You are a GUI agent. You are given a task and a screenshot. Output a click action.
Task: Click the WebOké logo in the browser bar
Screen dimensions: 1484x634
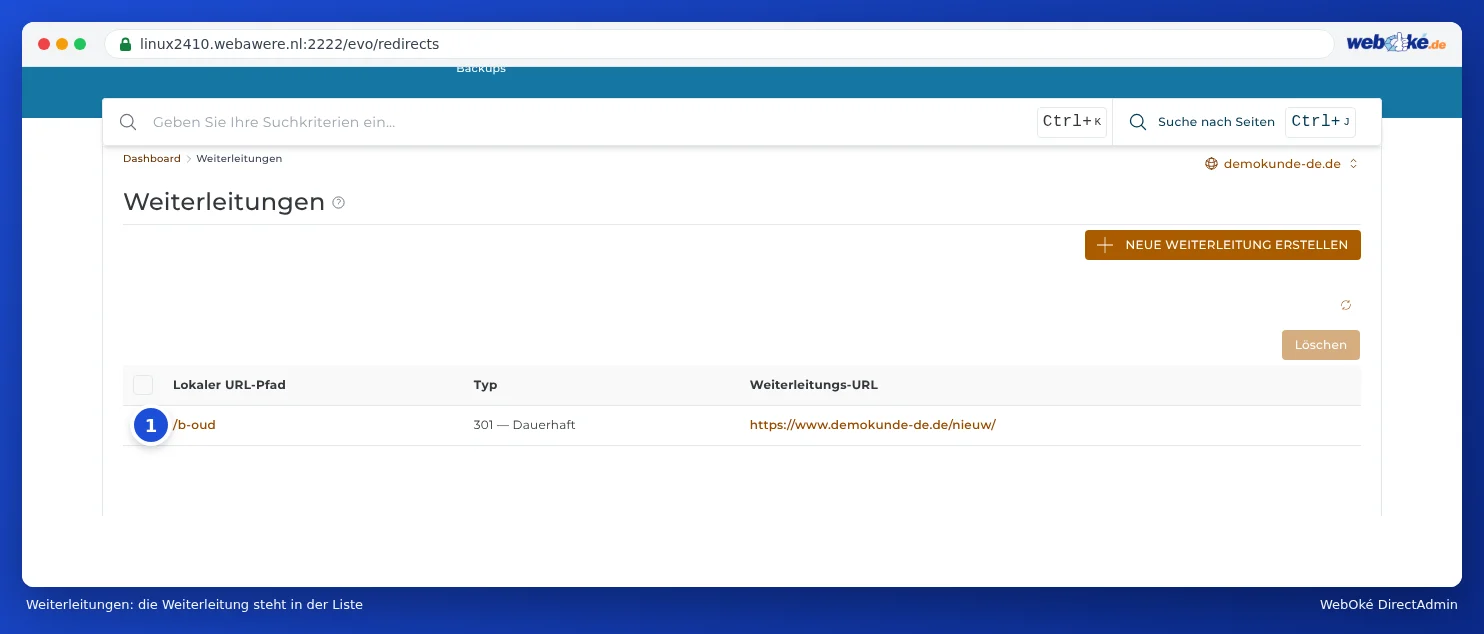point(1396,44)
